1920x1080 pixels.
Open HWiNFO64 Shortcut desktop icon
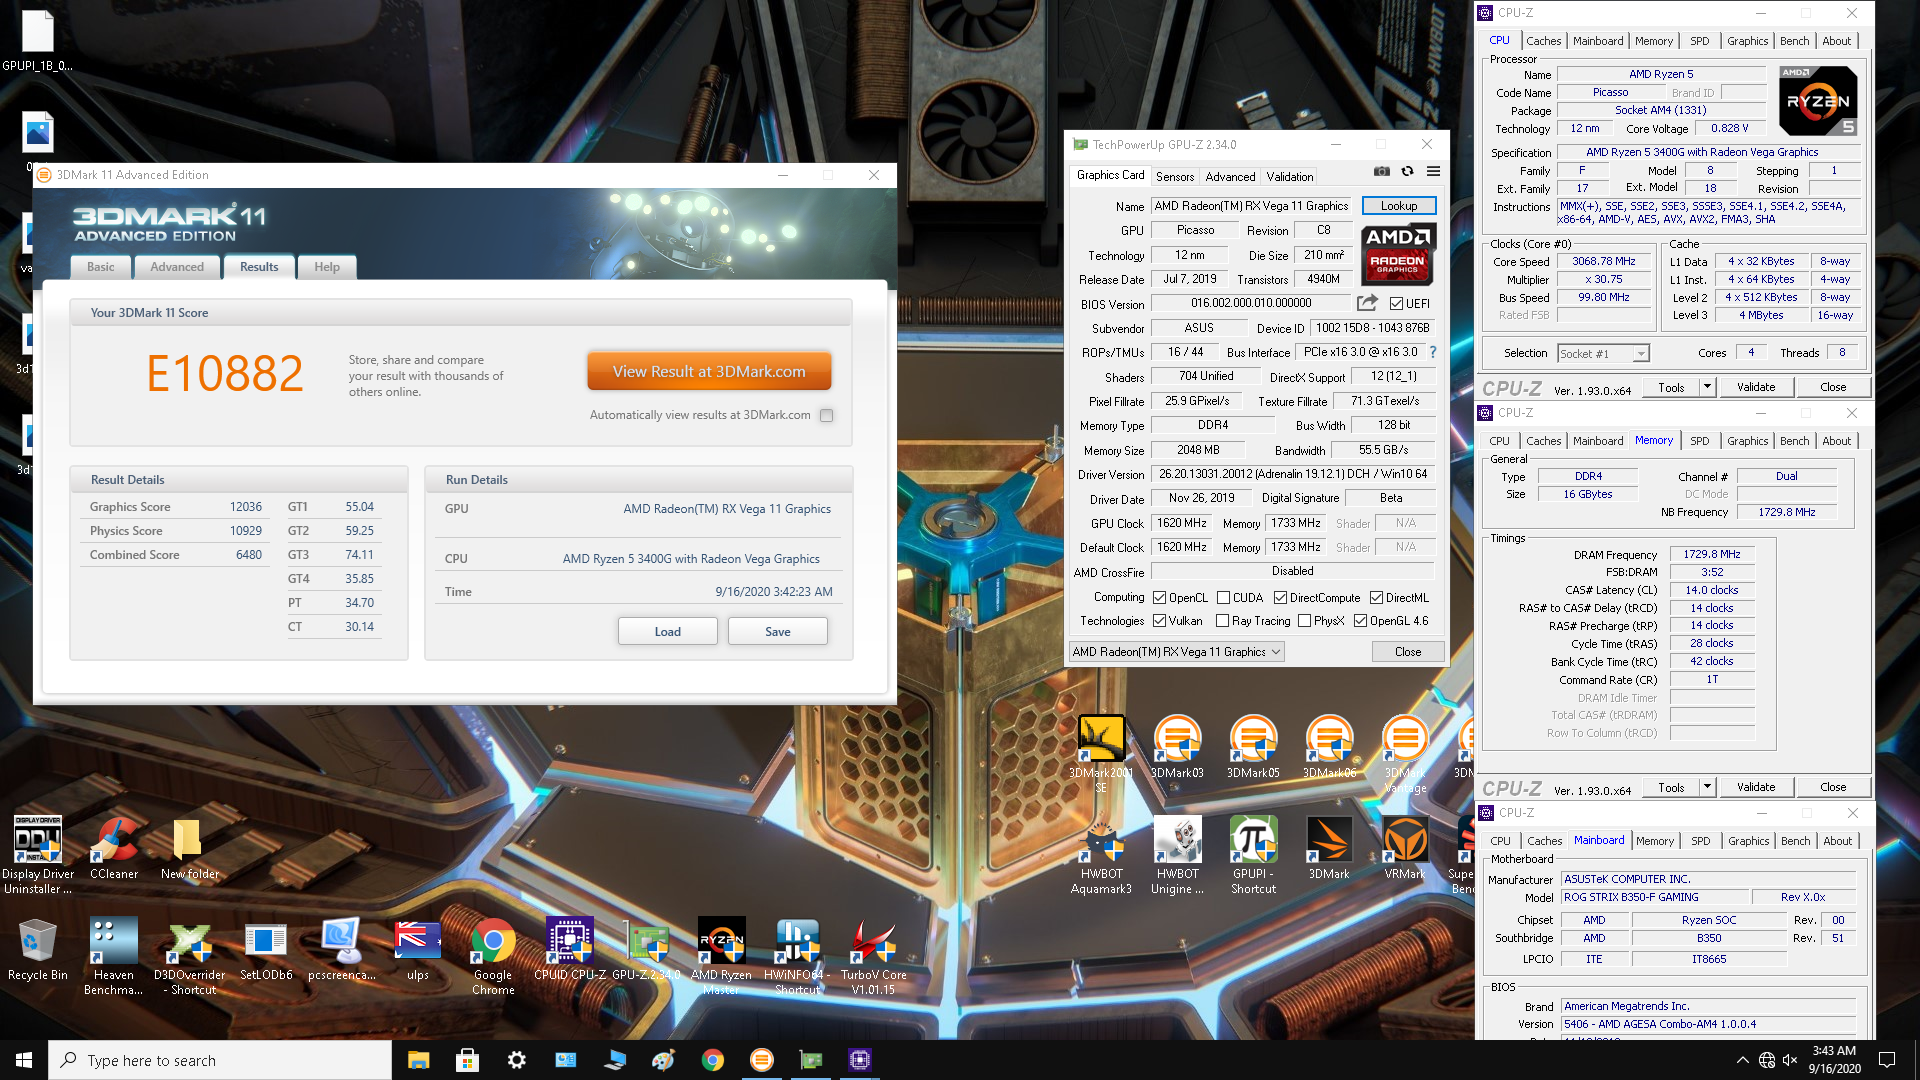(x=797, y=956)
